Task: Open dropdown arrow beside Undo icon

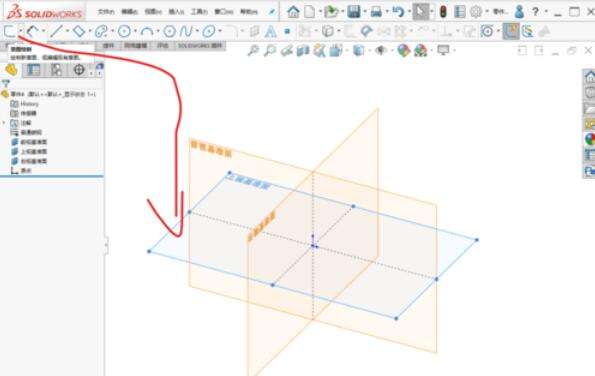Action: [409, 12]
